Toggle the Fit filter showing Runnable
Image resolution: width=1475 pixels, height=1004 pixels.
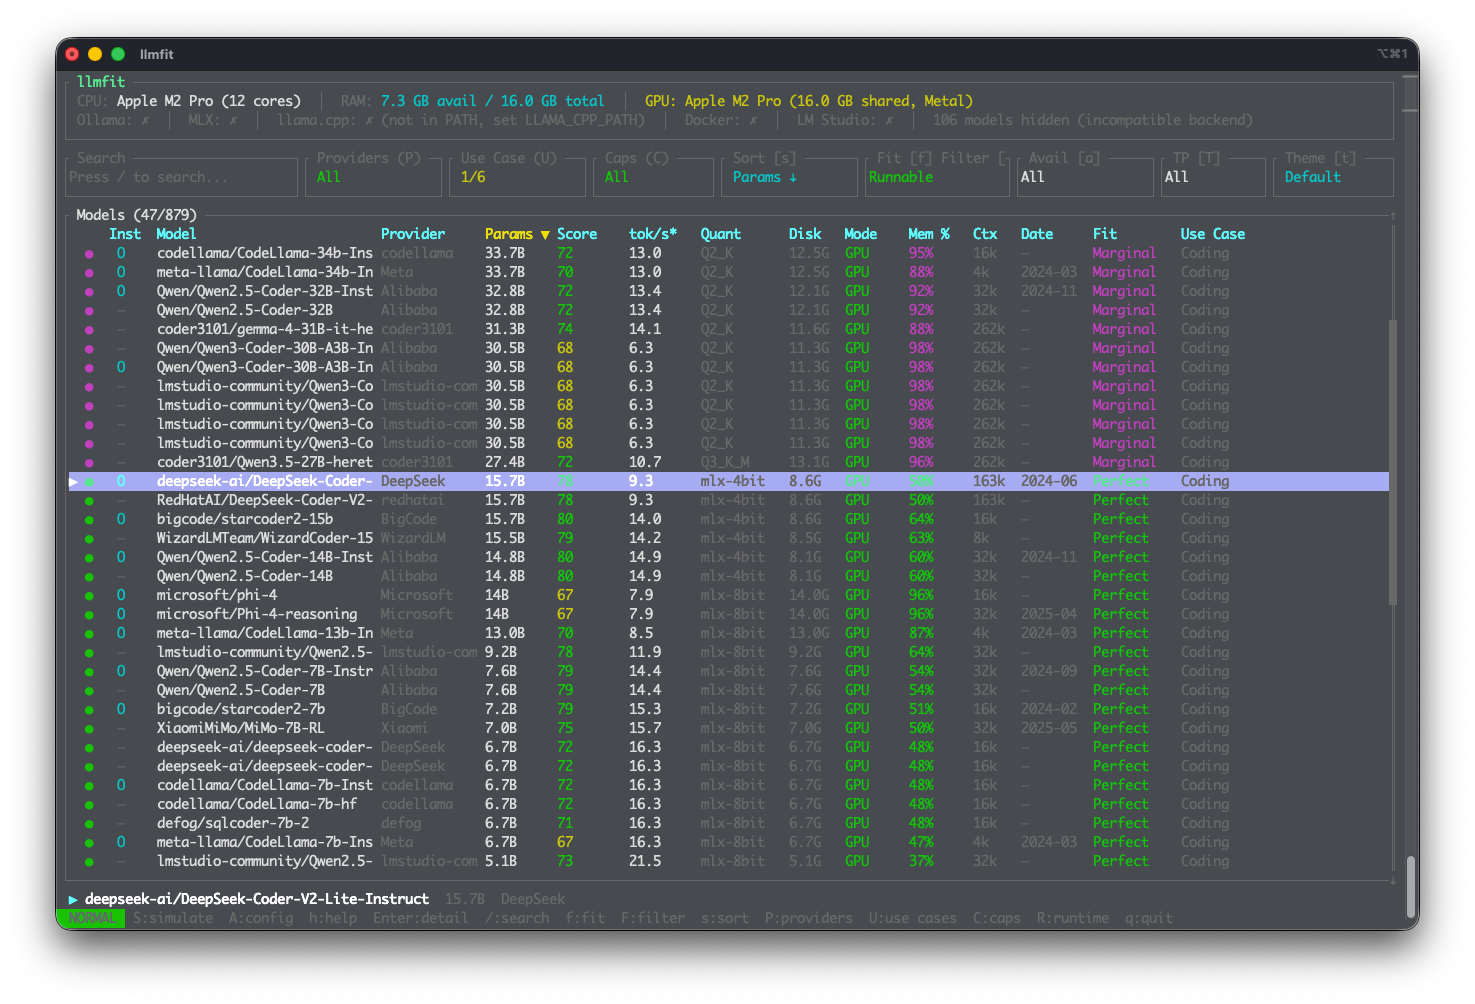point(935,177)
